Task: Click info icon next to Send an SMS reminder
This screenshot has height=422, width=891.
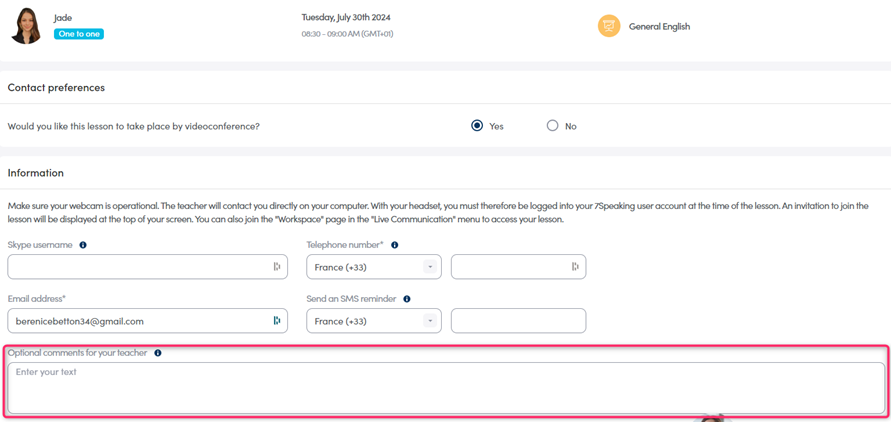Action: pyautogui.click(x=407, y=299)
